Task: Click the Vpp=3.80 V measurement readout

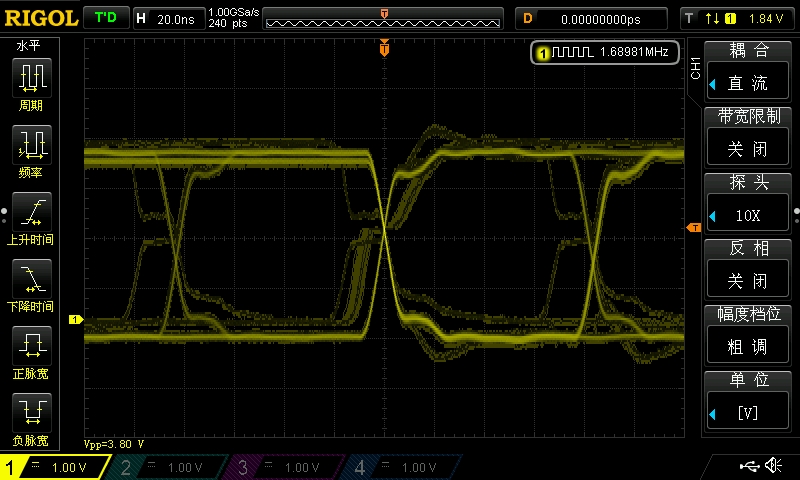Action: (114, 444)
